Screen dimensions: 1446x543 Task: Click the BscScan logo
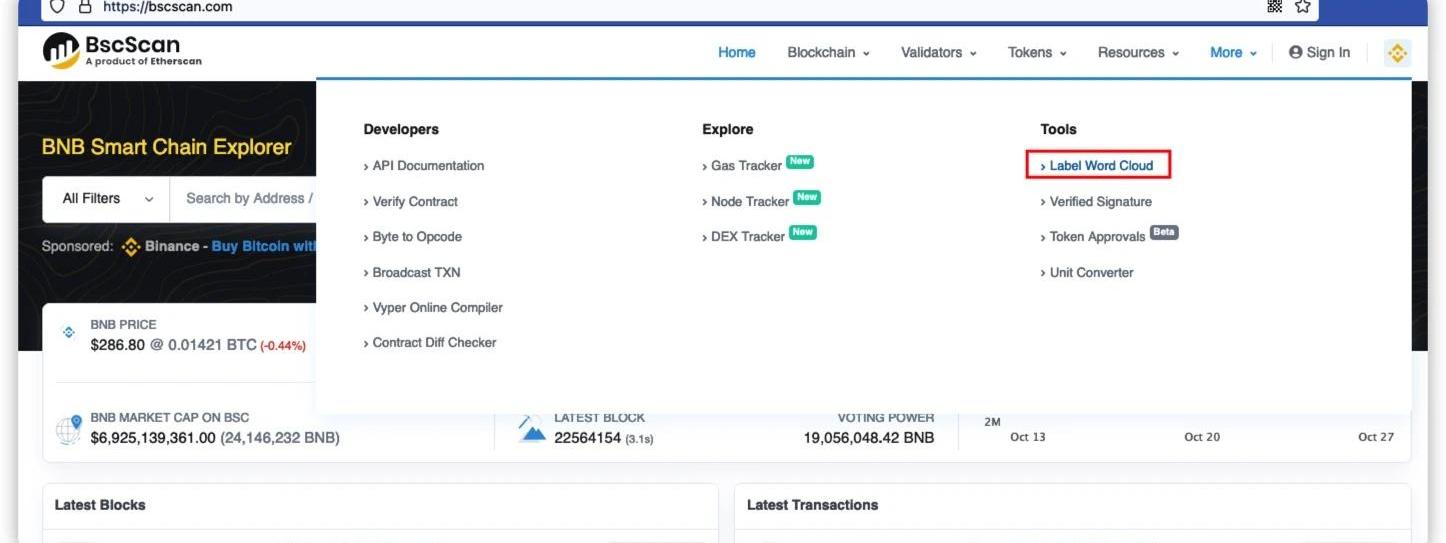122,51
